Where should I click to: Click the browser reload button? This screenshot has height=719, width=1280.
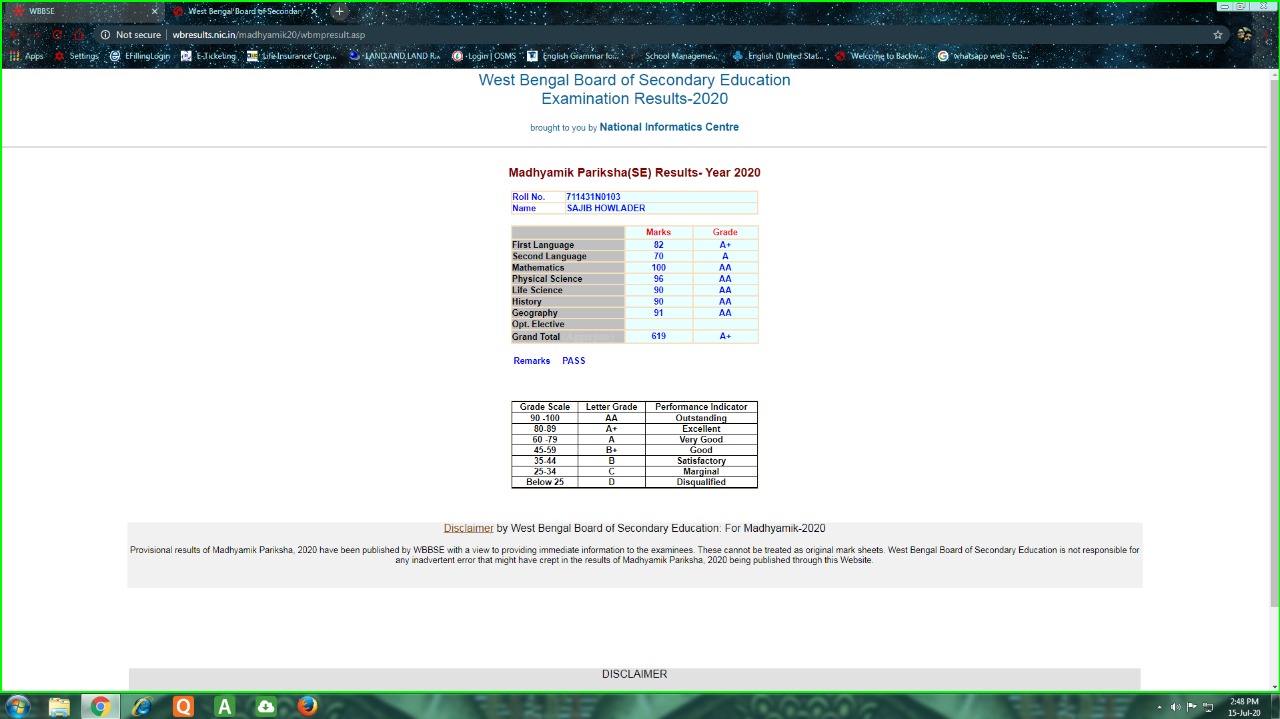point(57,35)
